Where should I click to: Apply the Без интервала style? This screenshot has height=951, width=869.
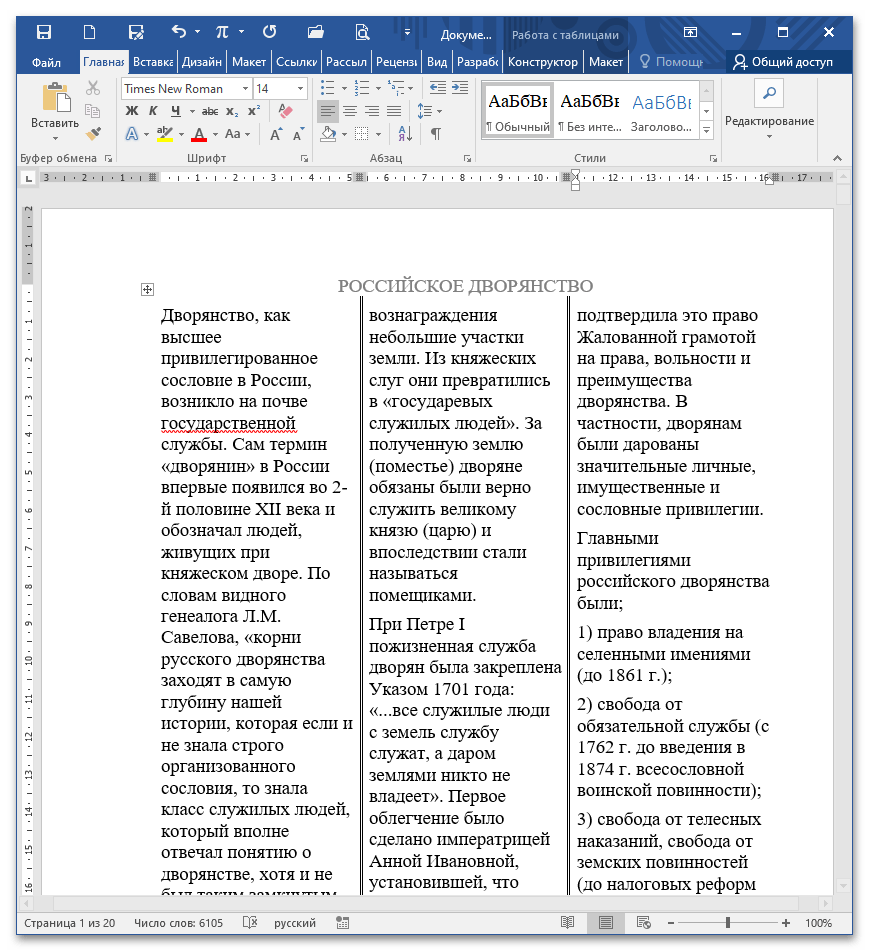pos(589,112)
